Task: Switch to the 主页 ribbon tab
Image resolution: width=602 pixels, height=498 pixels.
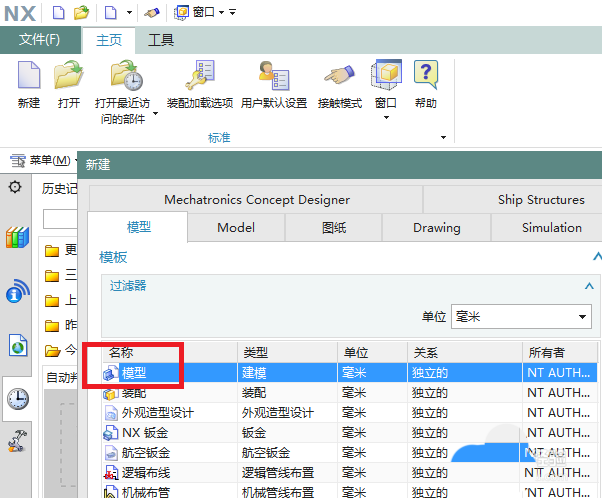Action: coord(109,40)
